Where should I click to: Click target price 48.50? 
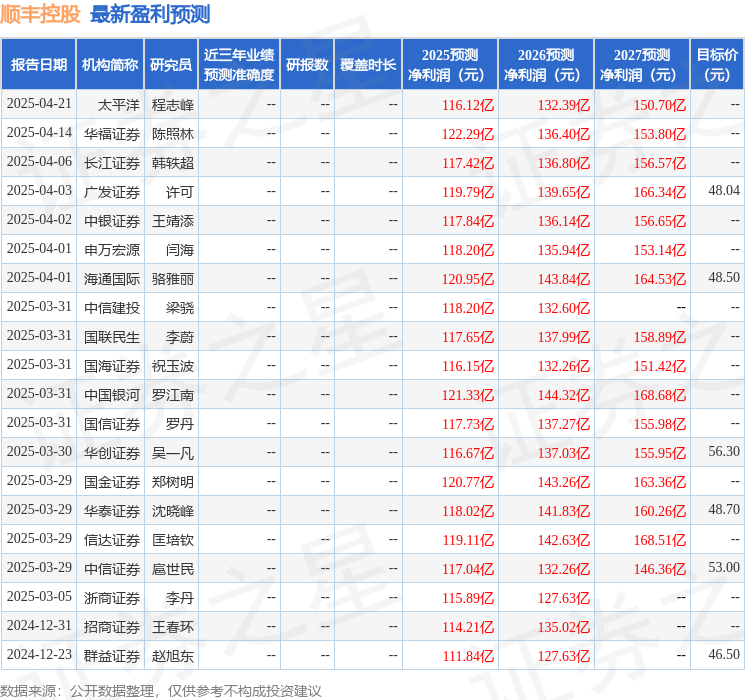[724, 278]
